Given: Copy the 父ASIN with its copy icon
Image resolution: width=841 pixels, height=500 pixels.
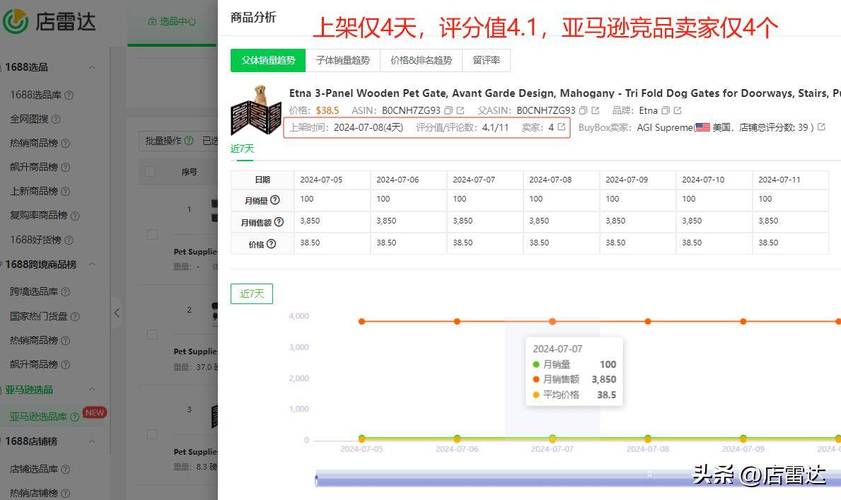Looking at the screenshot, I should click(583, 111).
